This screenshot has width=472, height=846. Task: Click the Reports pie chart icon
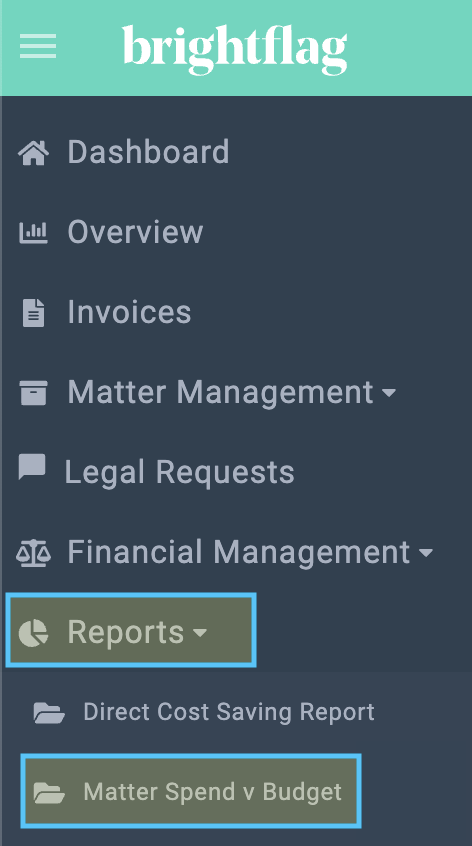[33, 632]
